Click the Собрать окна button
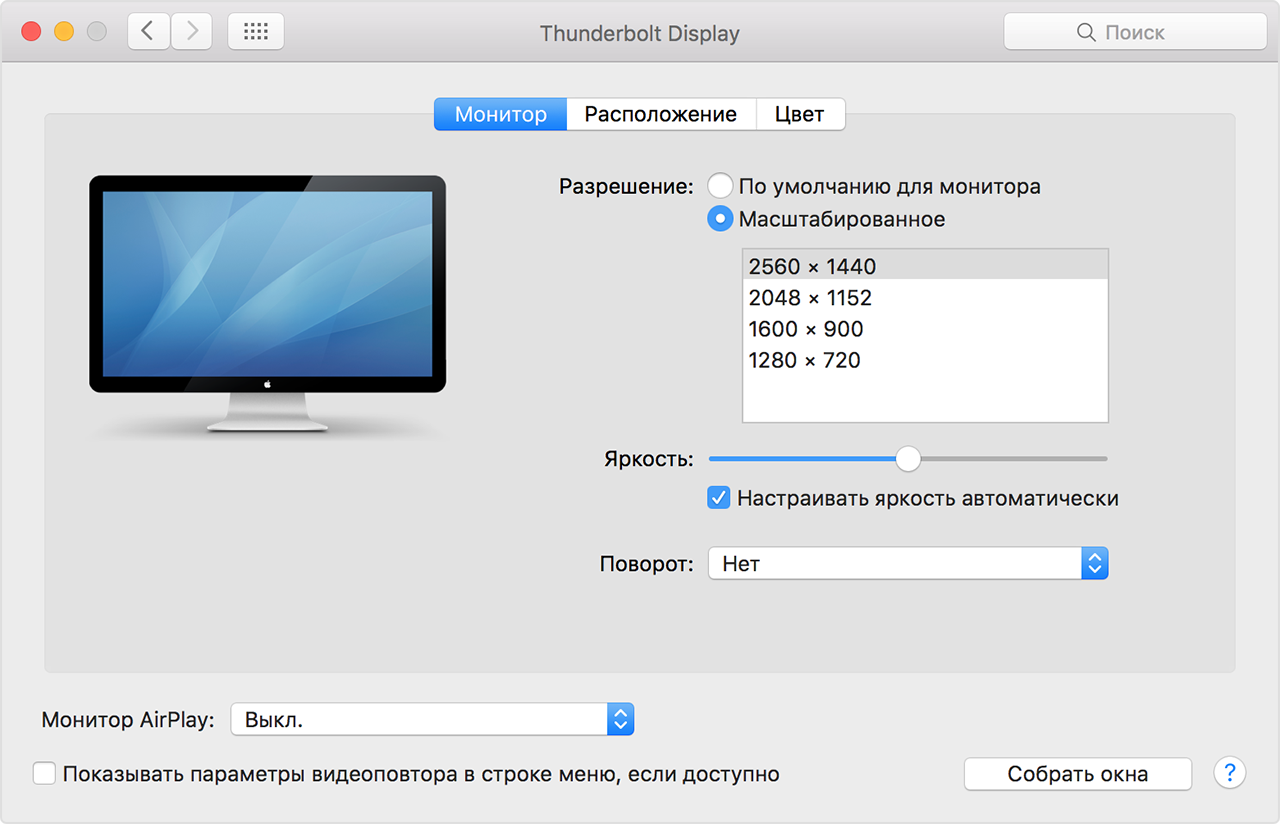1280x824 pixels. (1078, 774)
